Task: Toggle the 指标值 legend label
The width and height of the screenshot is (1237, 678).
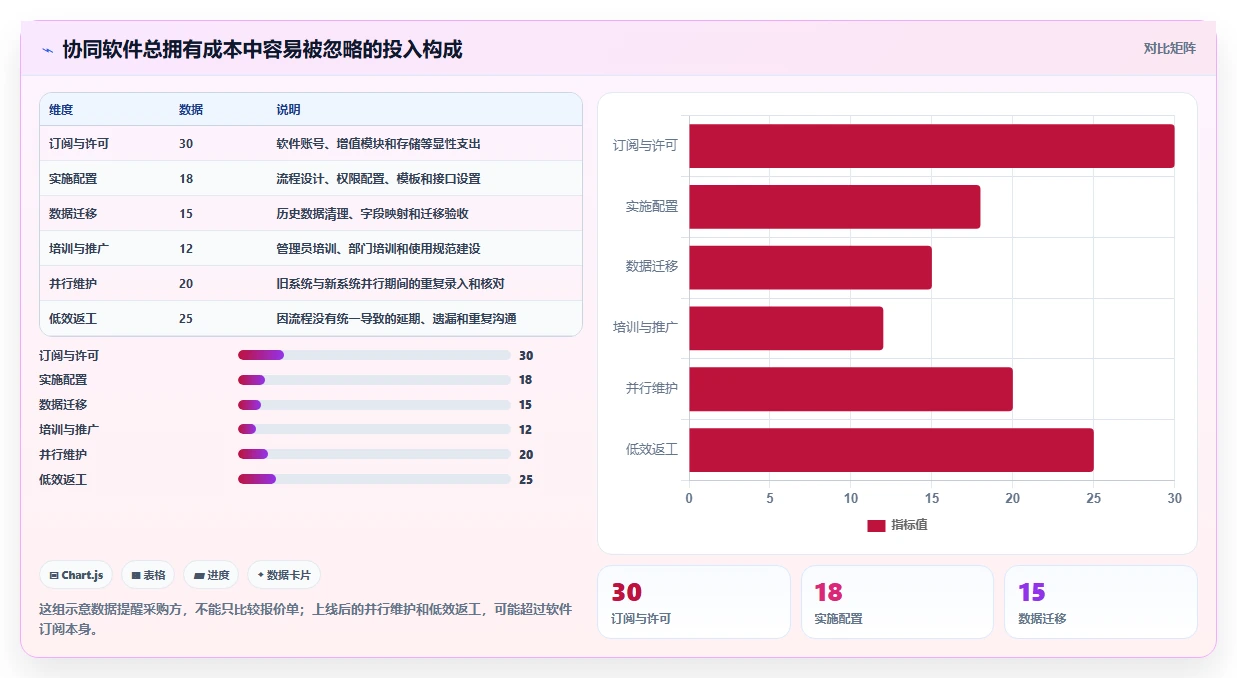Action: (x=909, y=525)
